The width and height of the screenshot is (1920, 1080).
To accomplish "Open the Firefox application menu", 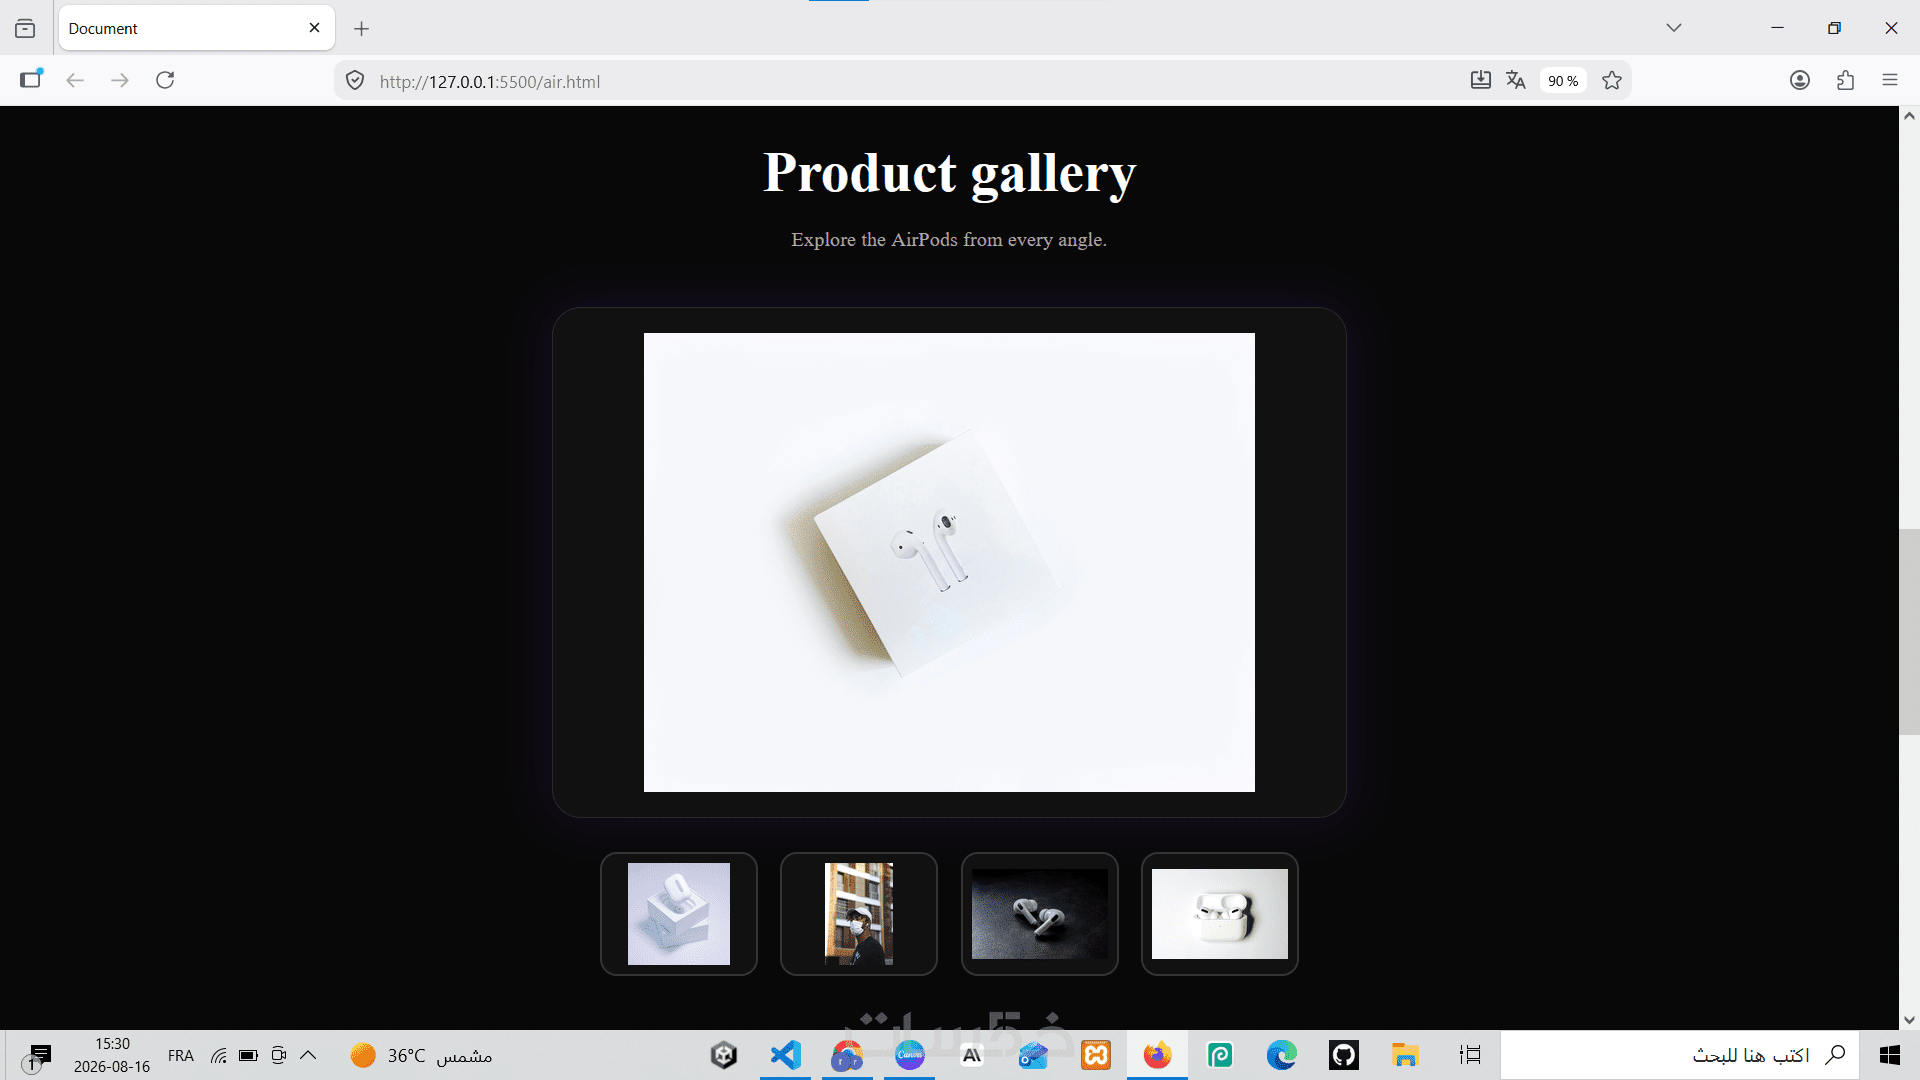I will 1890,80.
